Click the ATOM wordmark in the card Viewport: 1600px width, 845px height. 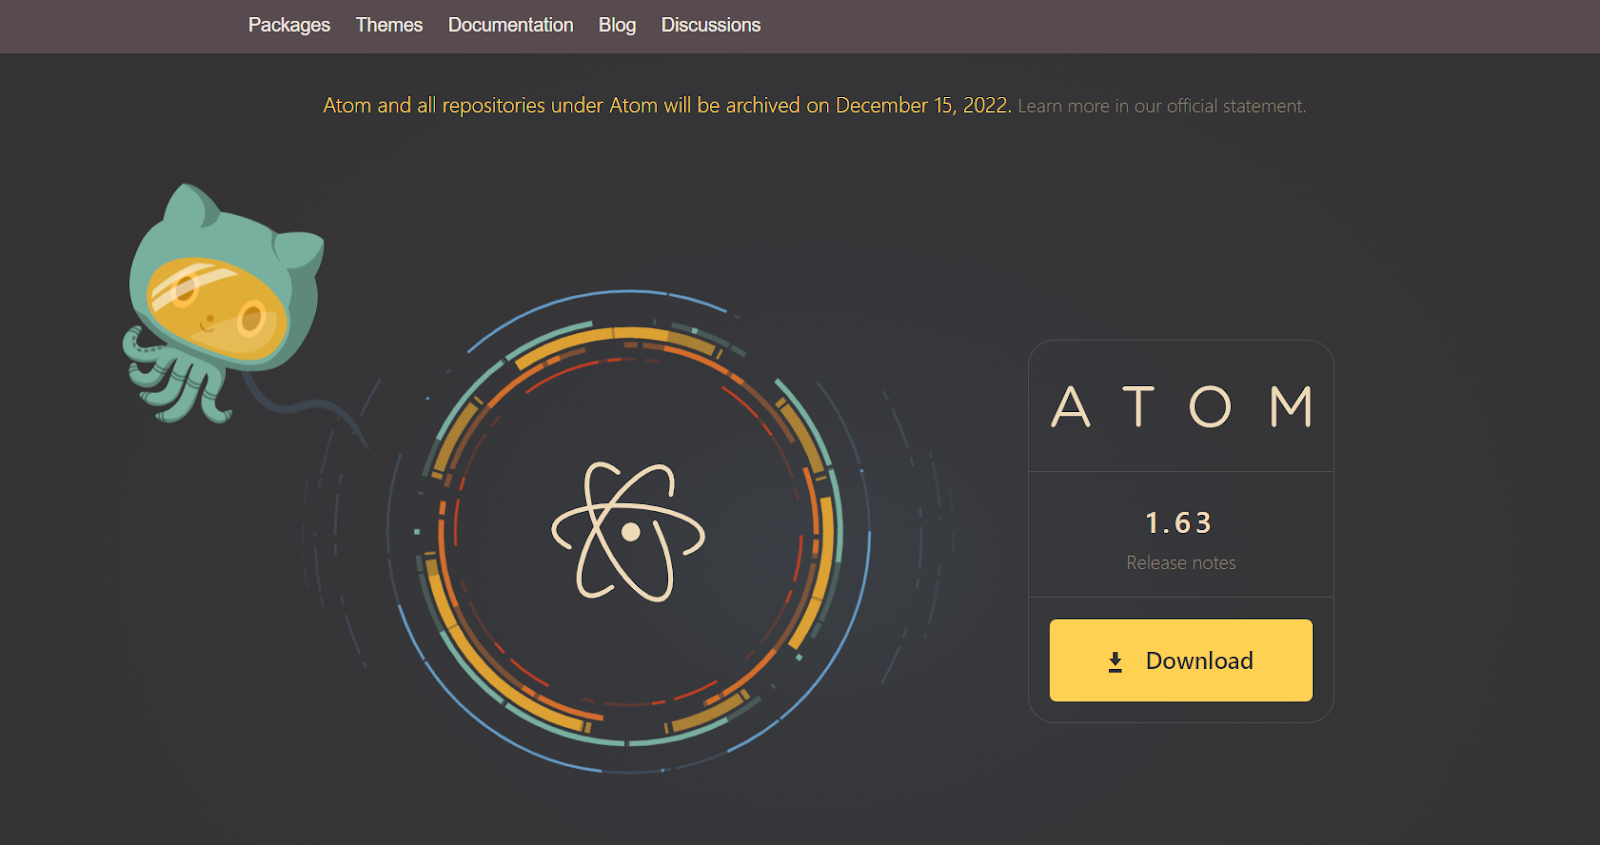[1181, 407]
